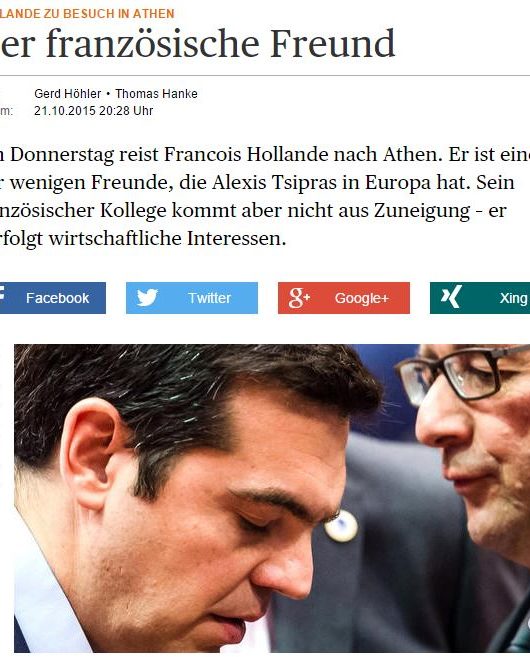Share the article via the Facebook label
This screenshot has height=657, width=530.
pos(57,298)
